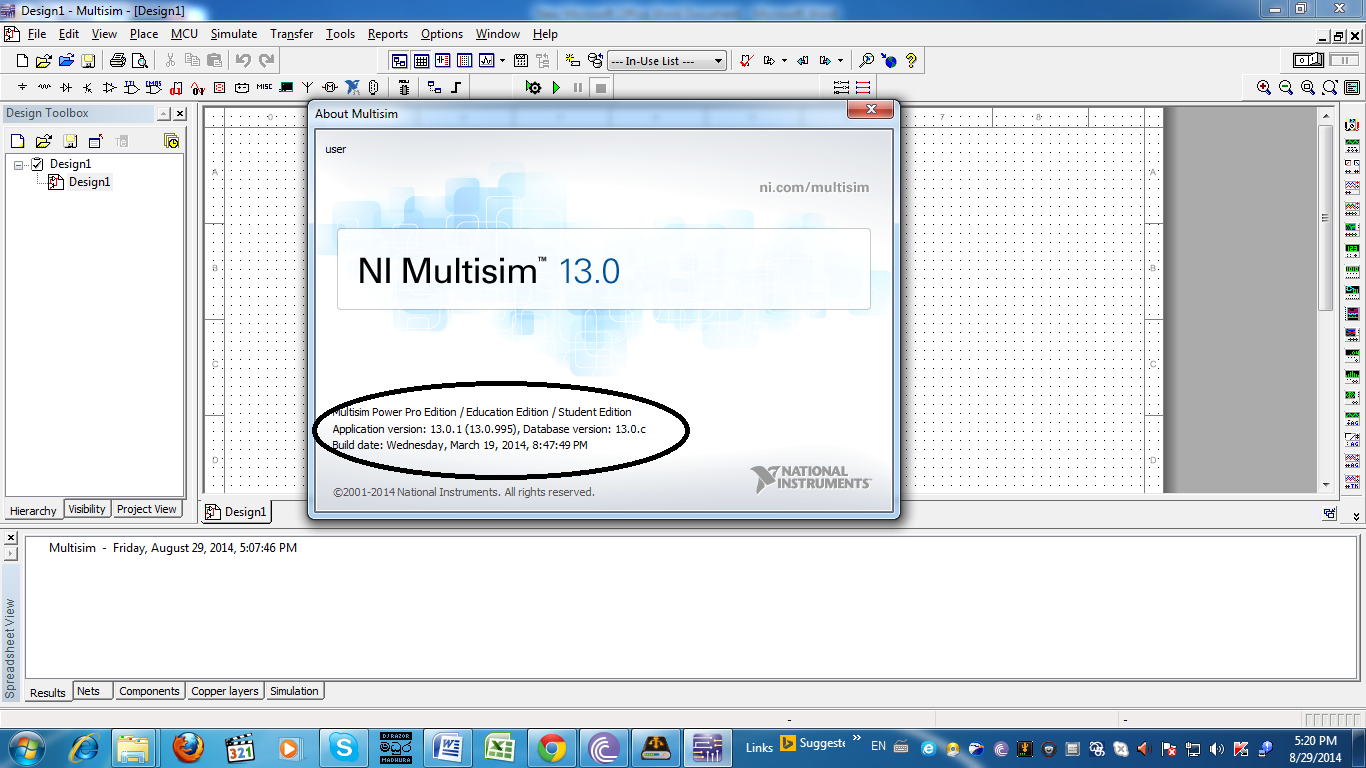Place a MISC component
The image size is (1366, 768).
pyautogui.click(x=264, y=88)
